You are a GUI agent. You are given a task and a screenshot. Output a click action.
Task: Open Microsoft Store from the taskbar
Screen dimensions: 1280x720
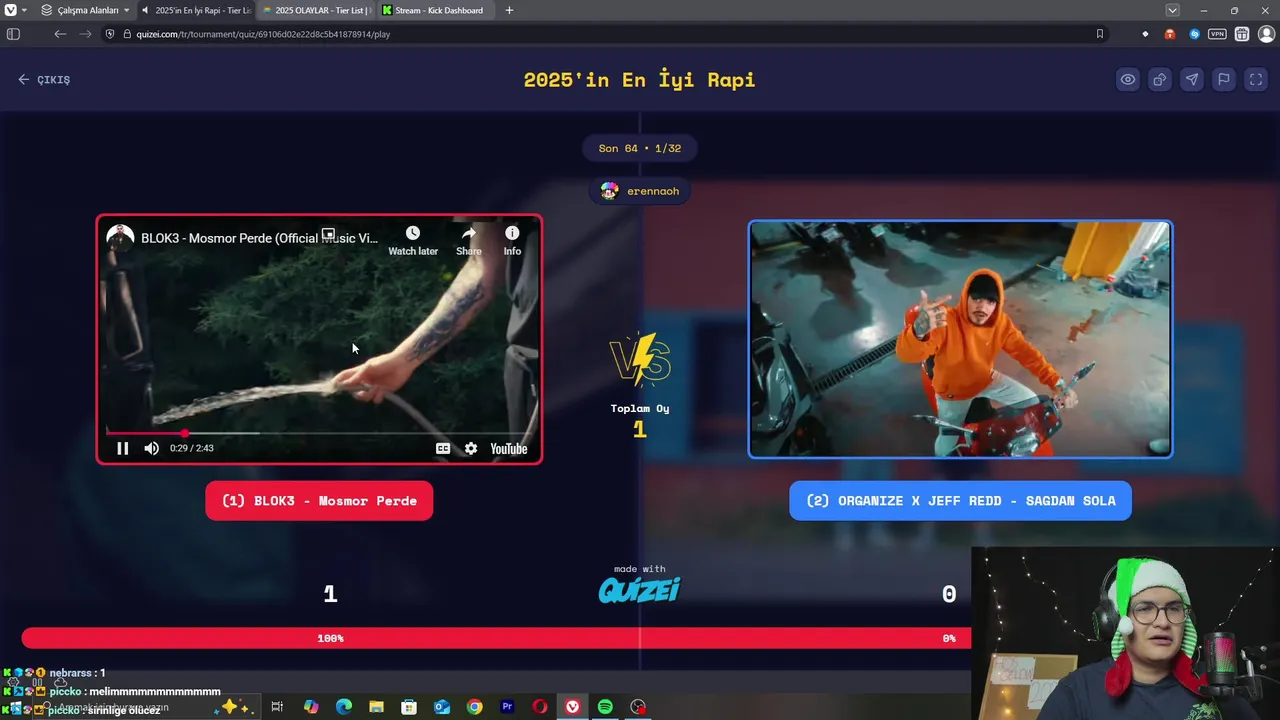click(409, 707)
